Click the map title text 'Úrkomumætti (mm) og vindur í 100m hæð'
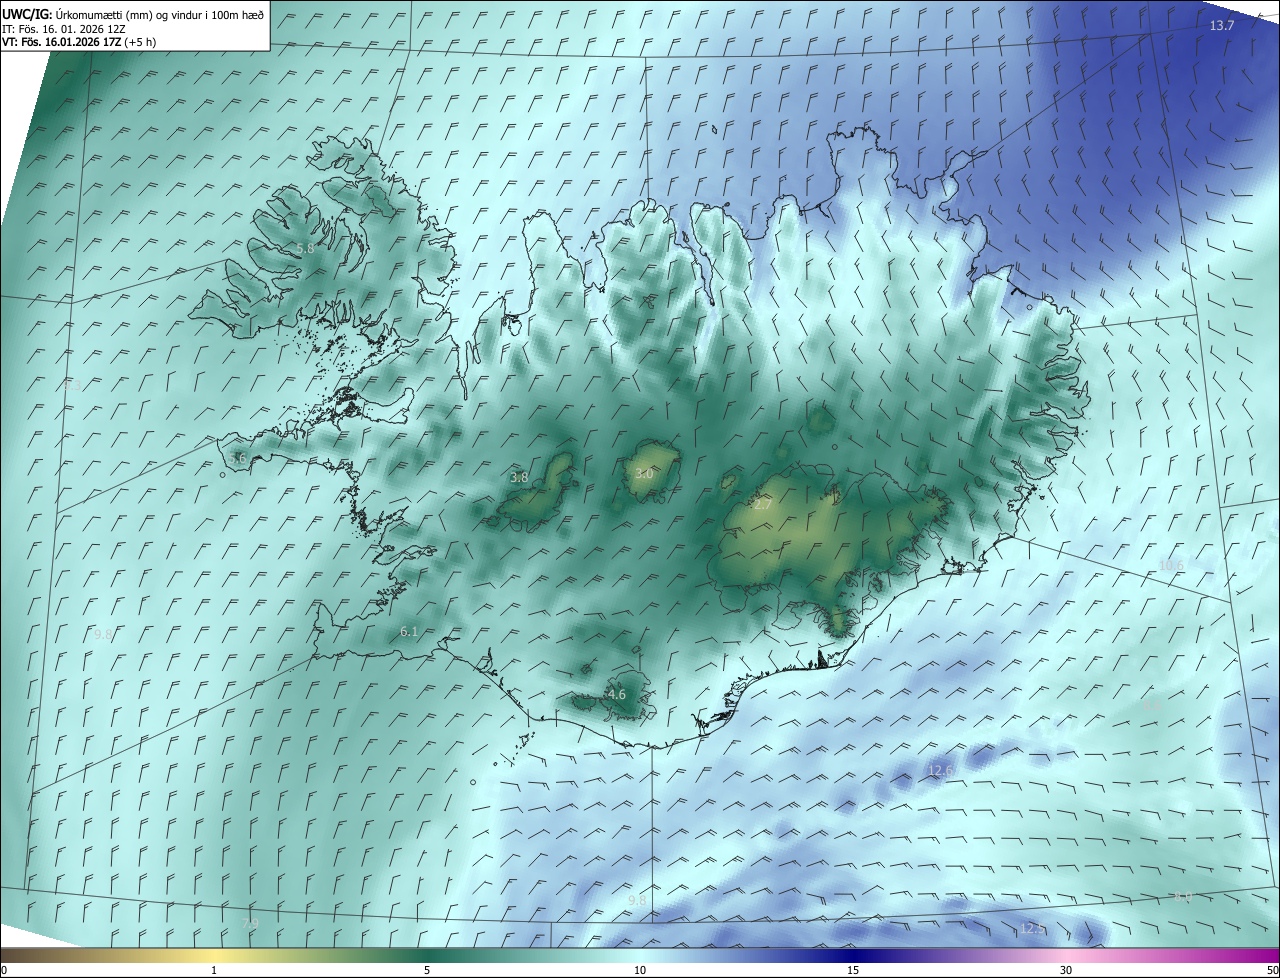1280x978 pixels. click(x=160, y=13)
